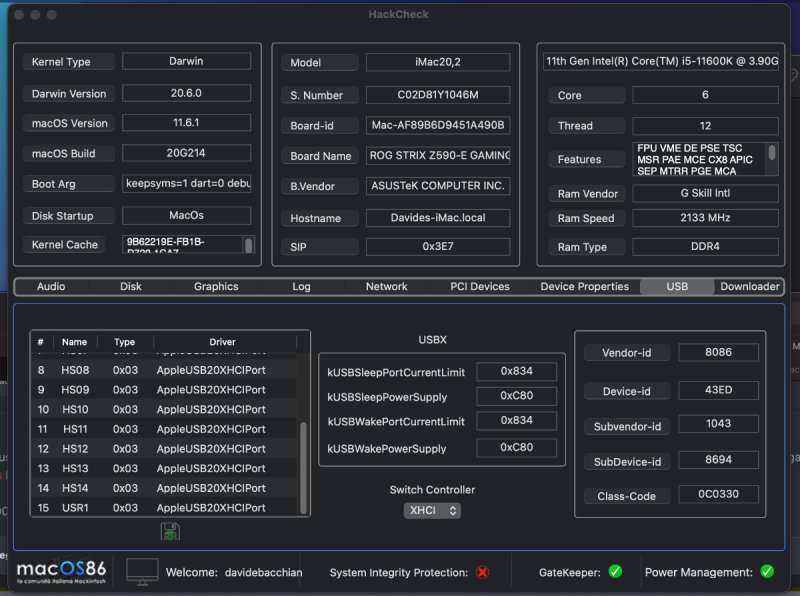Click the macOS Version value 11.6.1
The image size is (800, 596).
pyautogui.click(x=186, y=122)
